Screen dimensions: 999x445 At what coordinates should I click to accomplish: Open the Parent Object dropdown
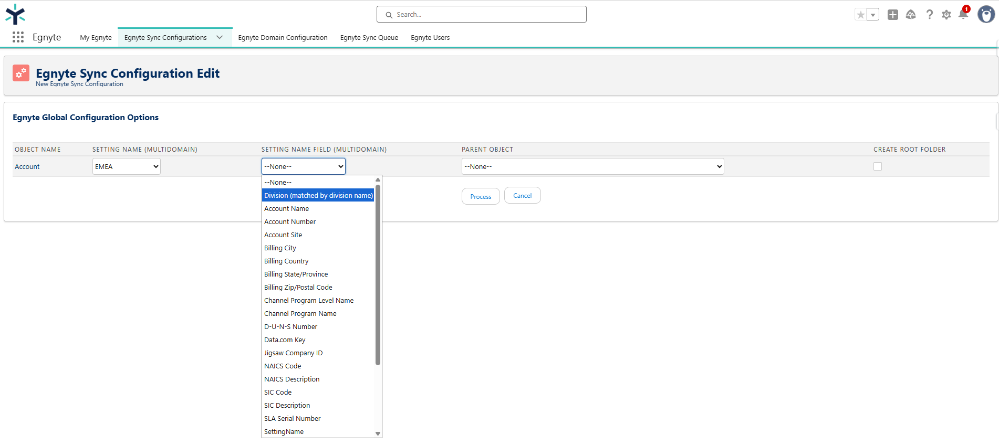593,166
